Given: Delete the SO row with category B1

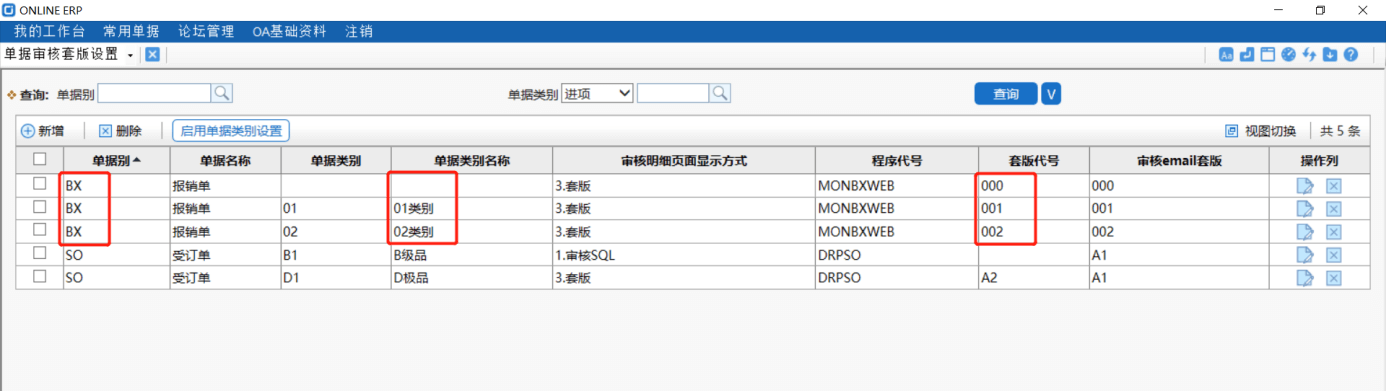Looking at the screenshot, I should point(1333,255).
